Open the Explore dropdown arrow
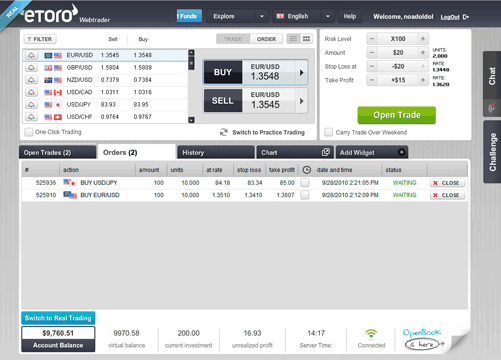501x360 pixels. (262, 16)
